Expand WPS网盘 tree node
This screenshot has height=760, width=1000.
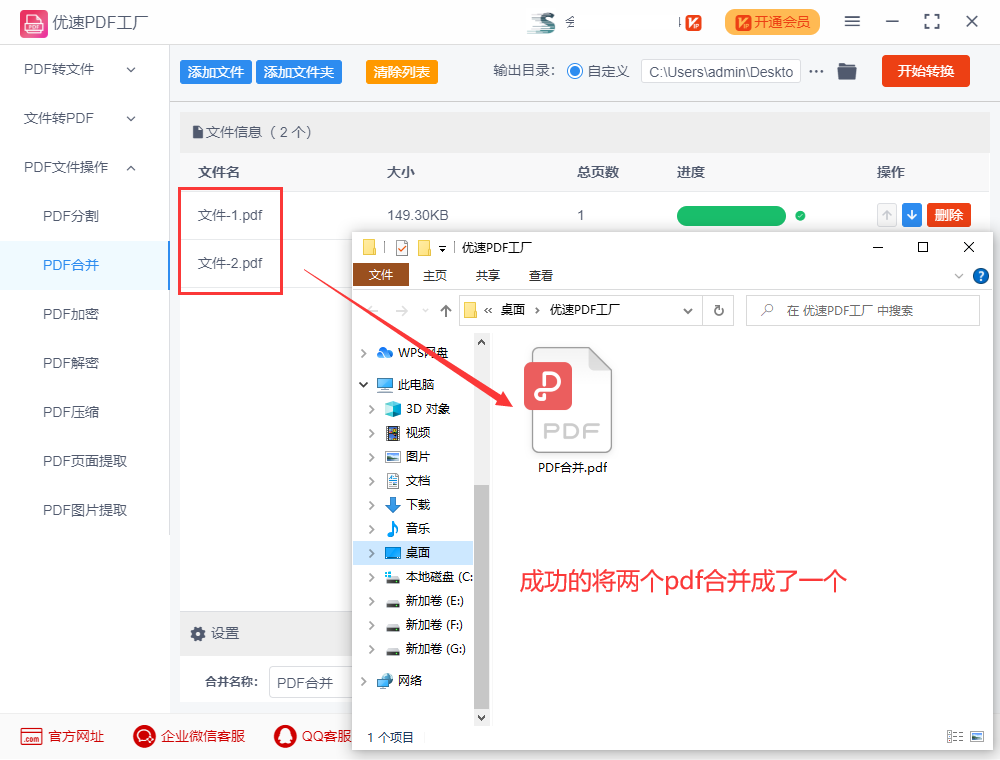tap(364, 353)
